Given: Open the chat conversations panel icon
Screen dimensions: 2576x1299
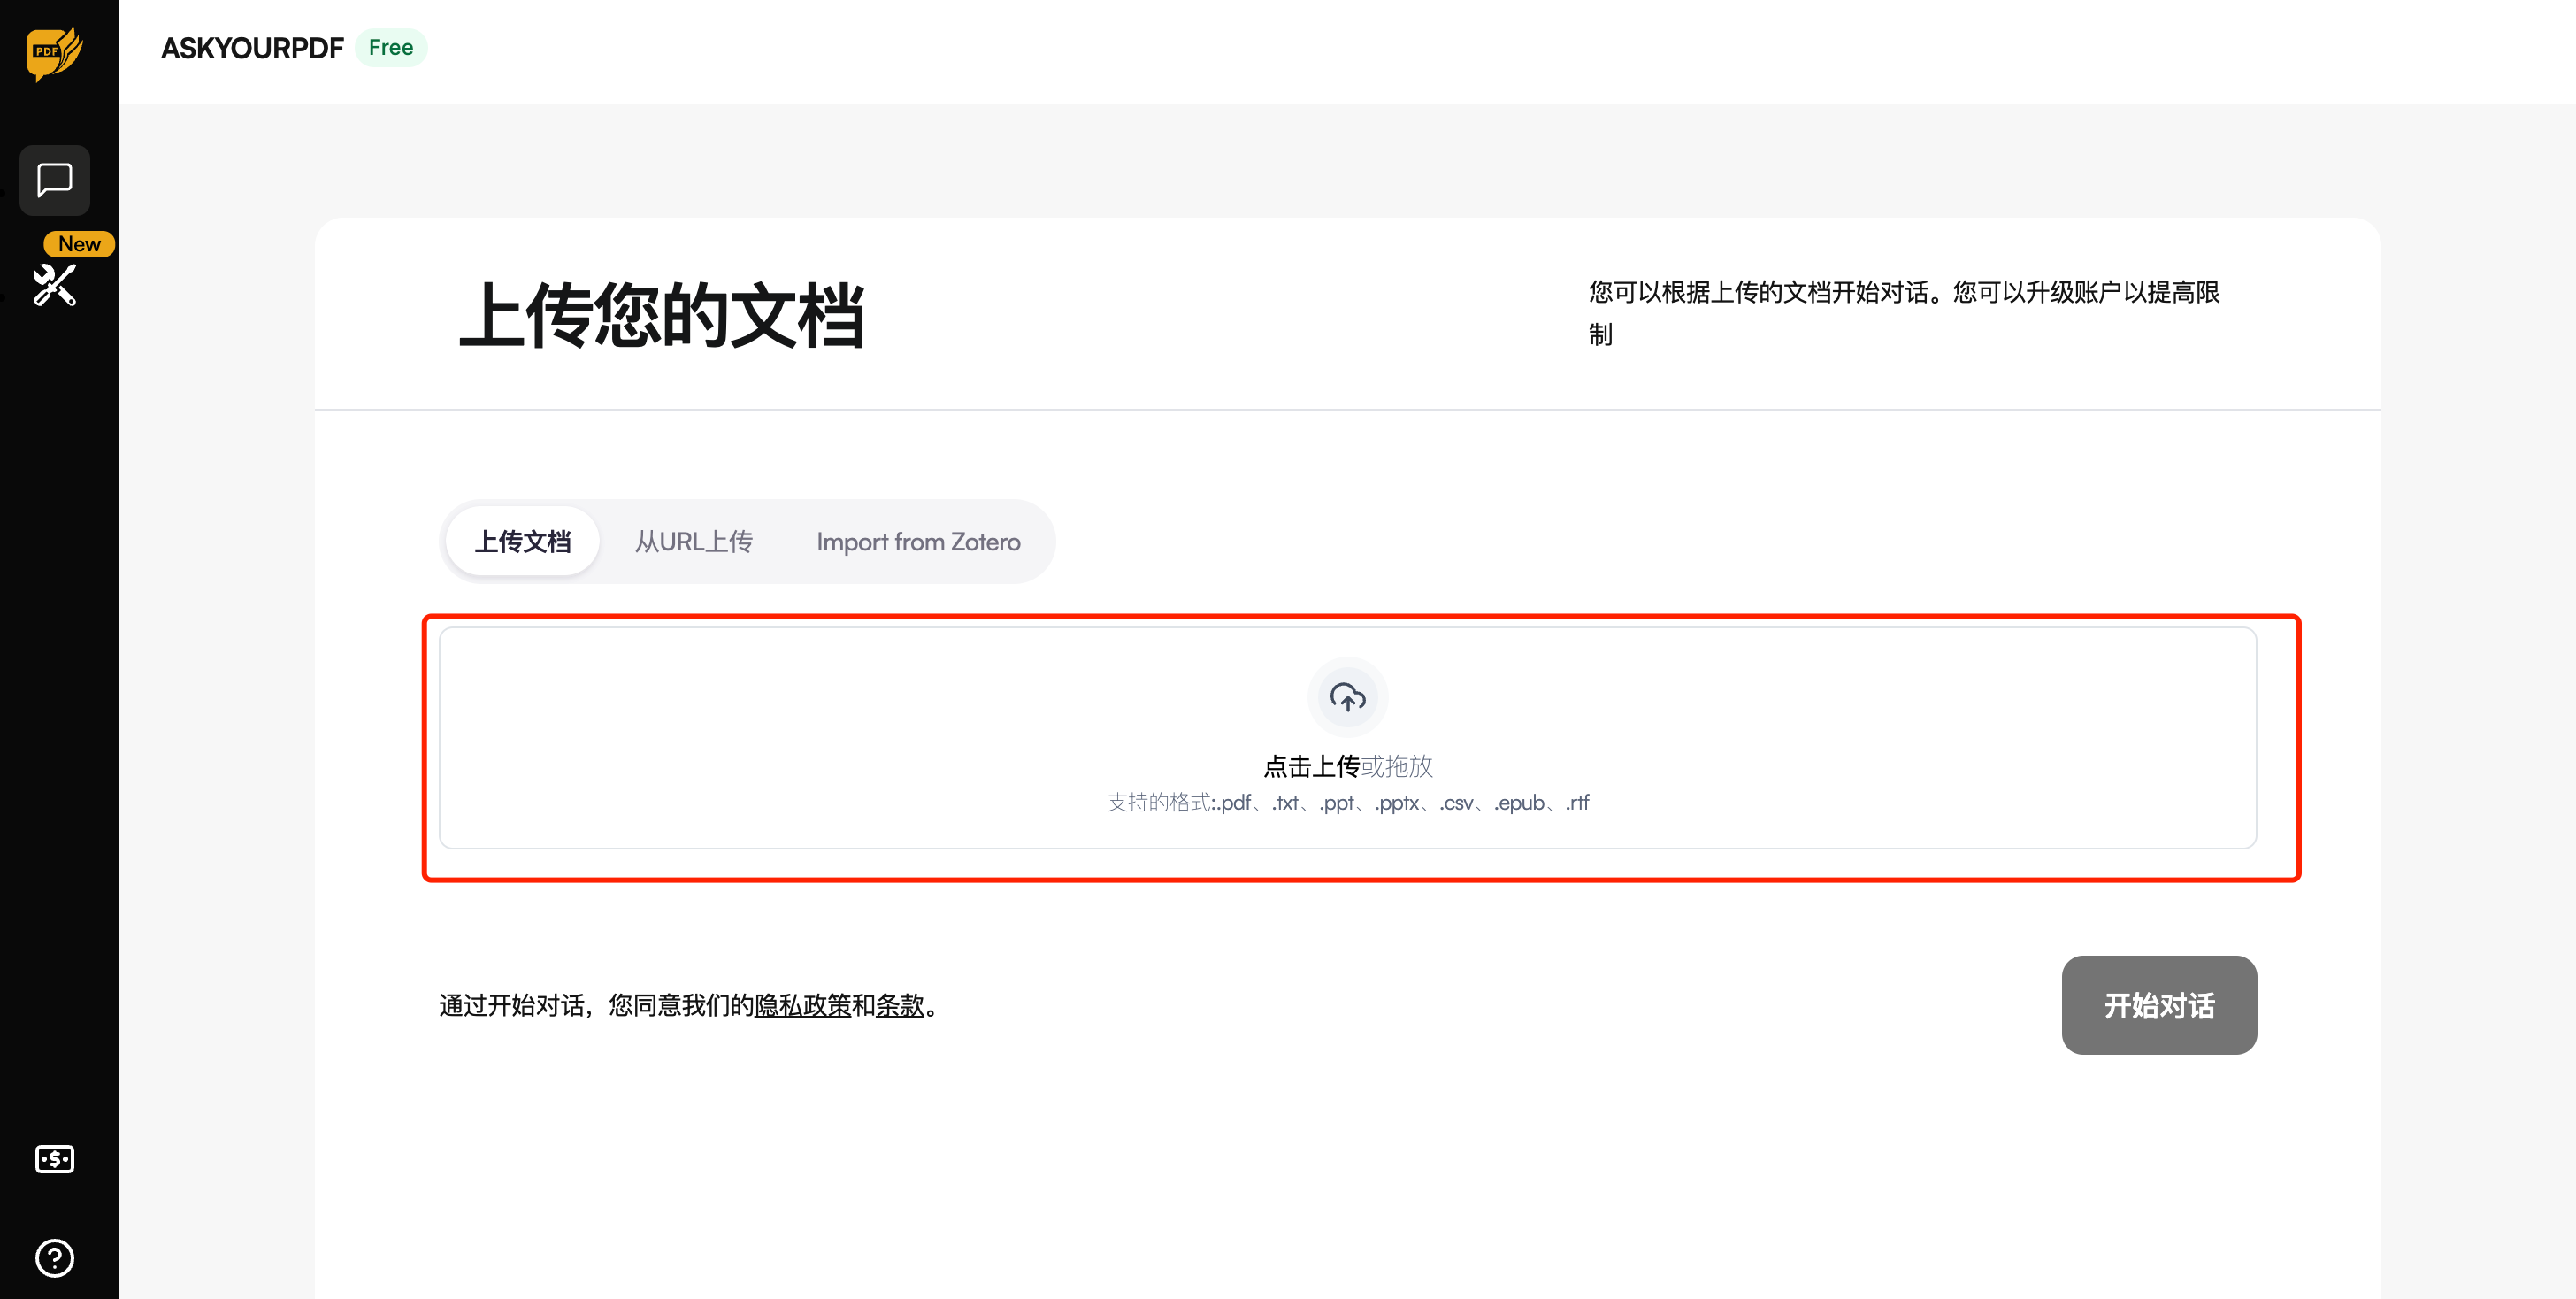Looking at the screenshot, I should [55, 180].
